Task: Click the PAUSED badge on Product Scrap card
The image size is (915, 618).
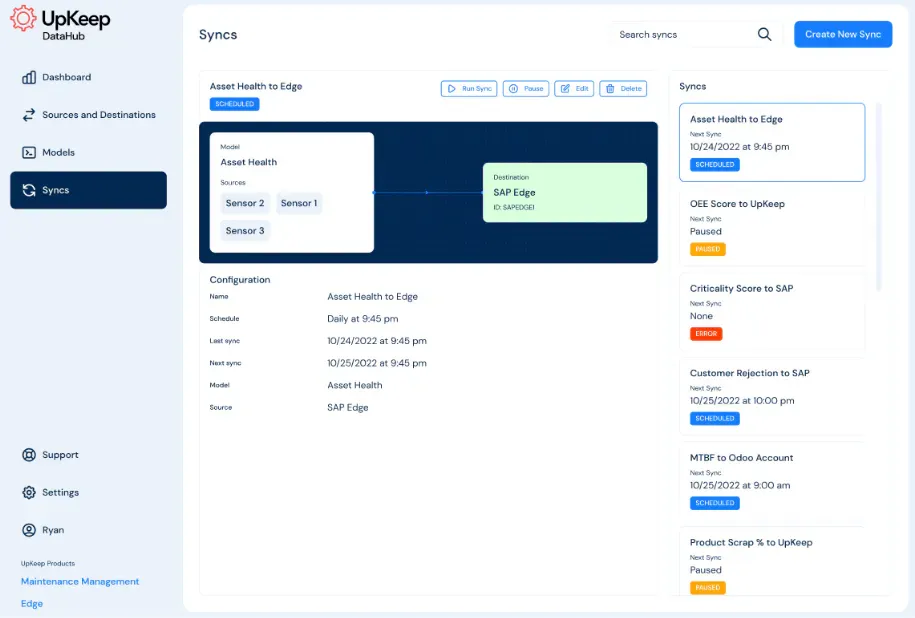Action: tap(708, 588)
